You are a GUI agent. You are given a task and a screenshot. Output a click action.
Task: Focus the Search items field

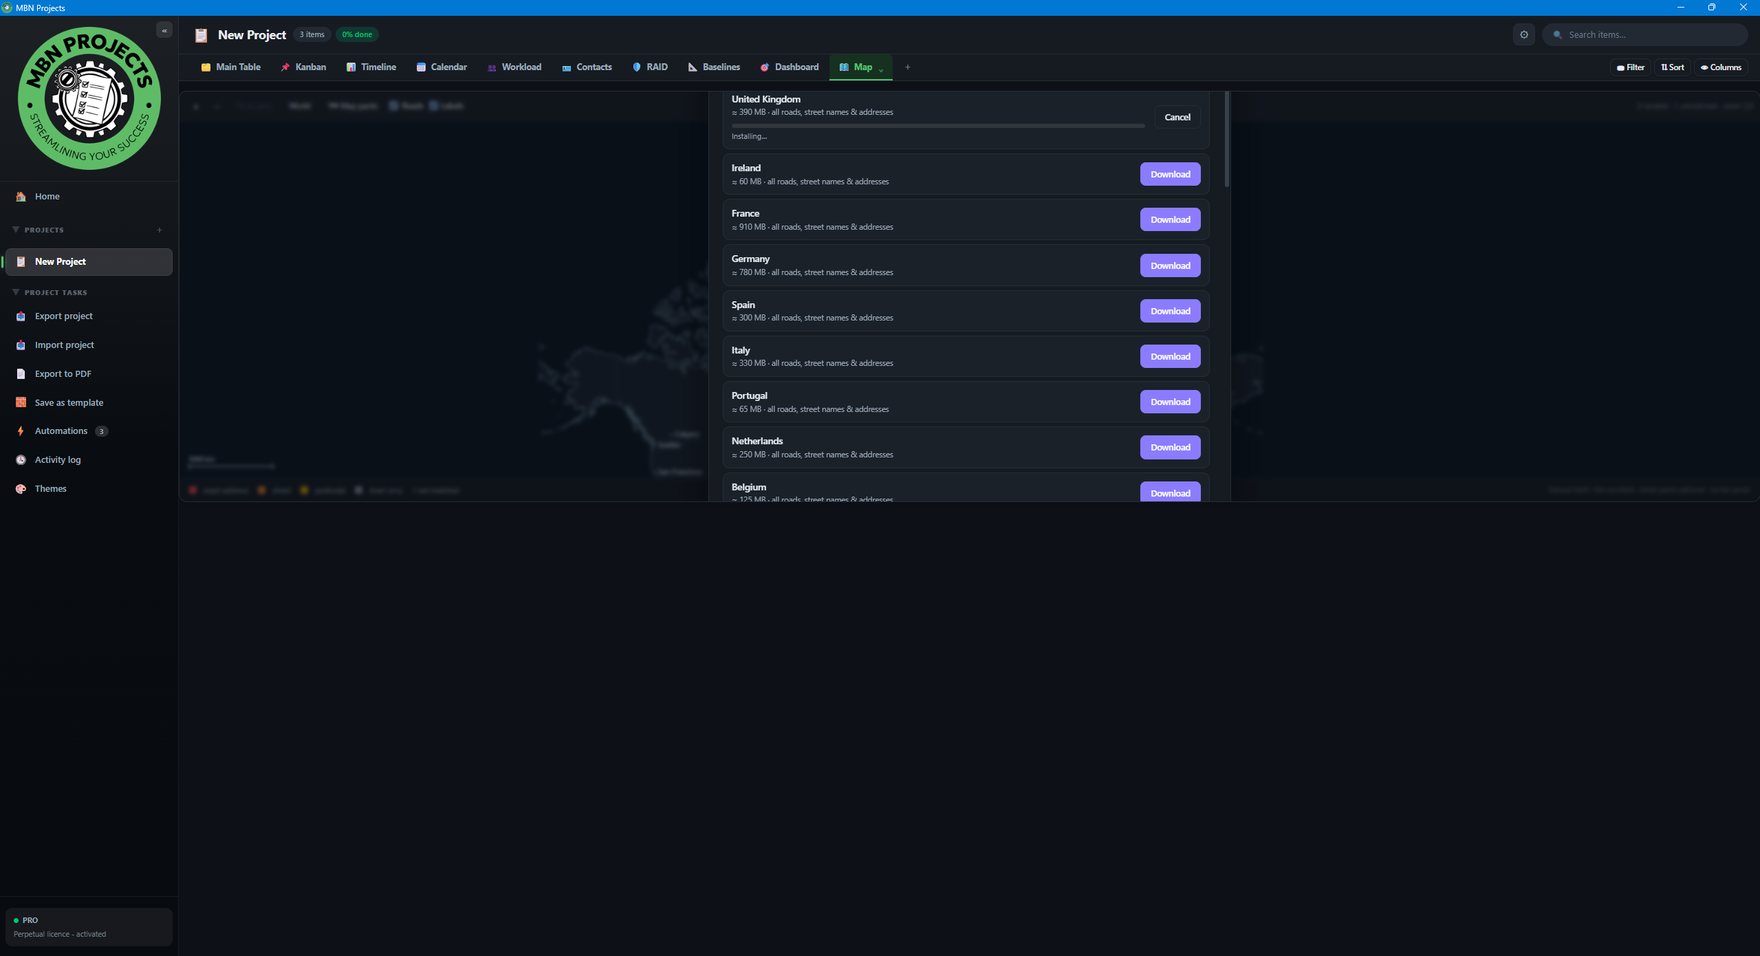1645,35
